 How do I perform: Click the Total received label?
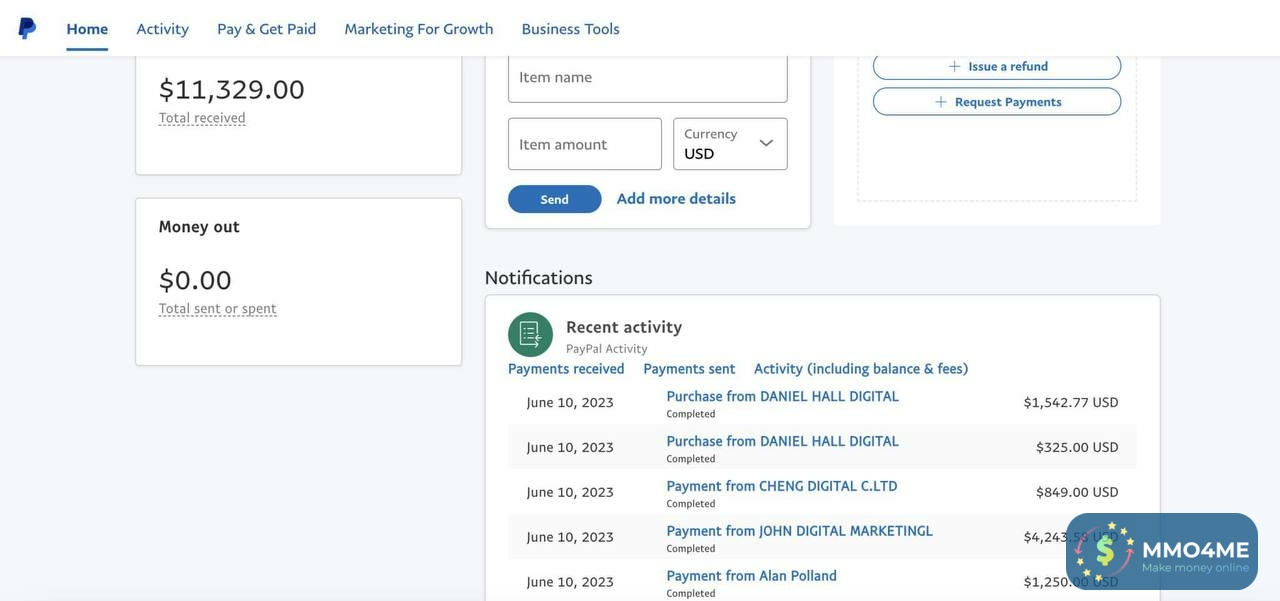[202, 118]
